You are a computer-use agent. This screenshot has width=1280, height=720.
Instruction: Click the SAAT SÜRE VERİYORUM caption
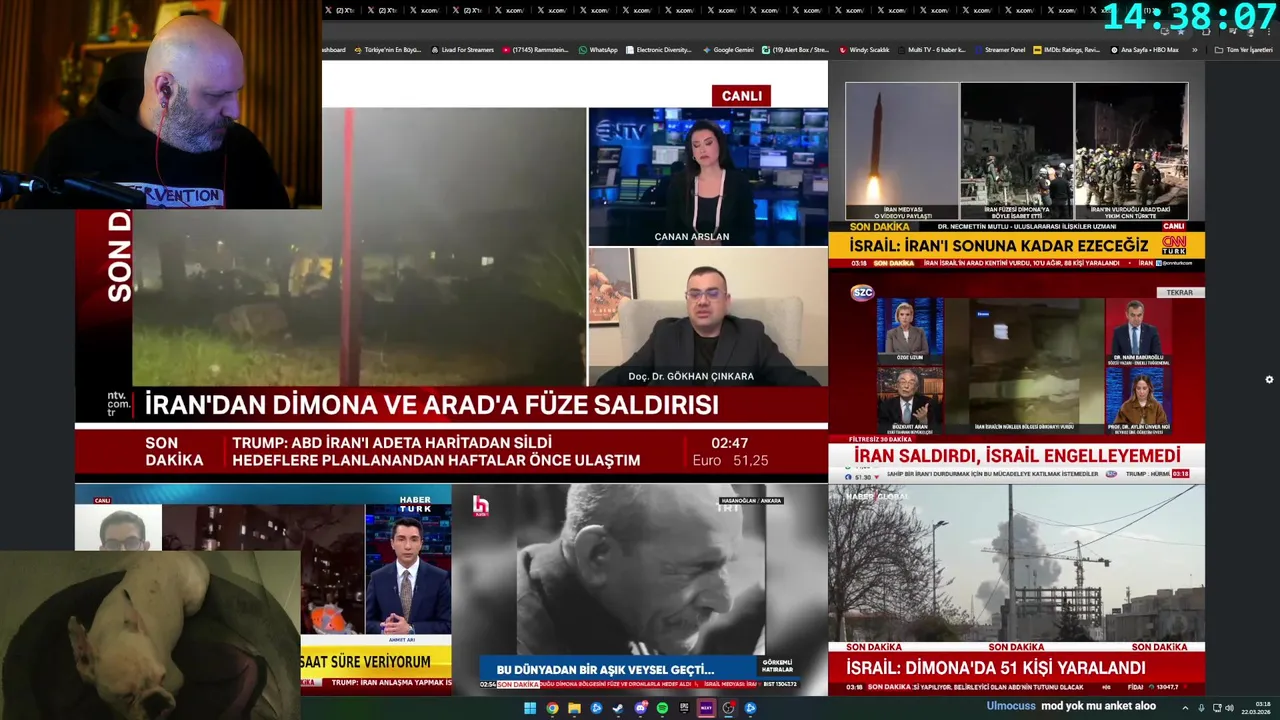(x=365, y=661)
